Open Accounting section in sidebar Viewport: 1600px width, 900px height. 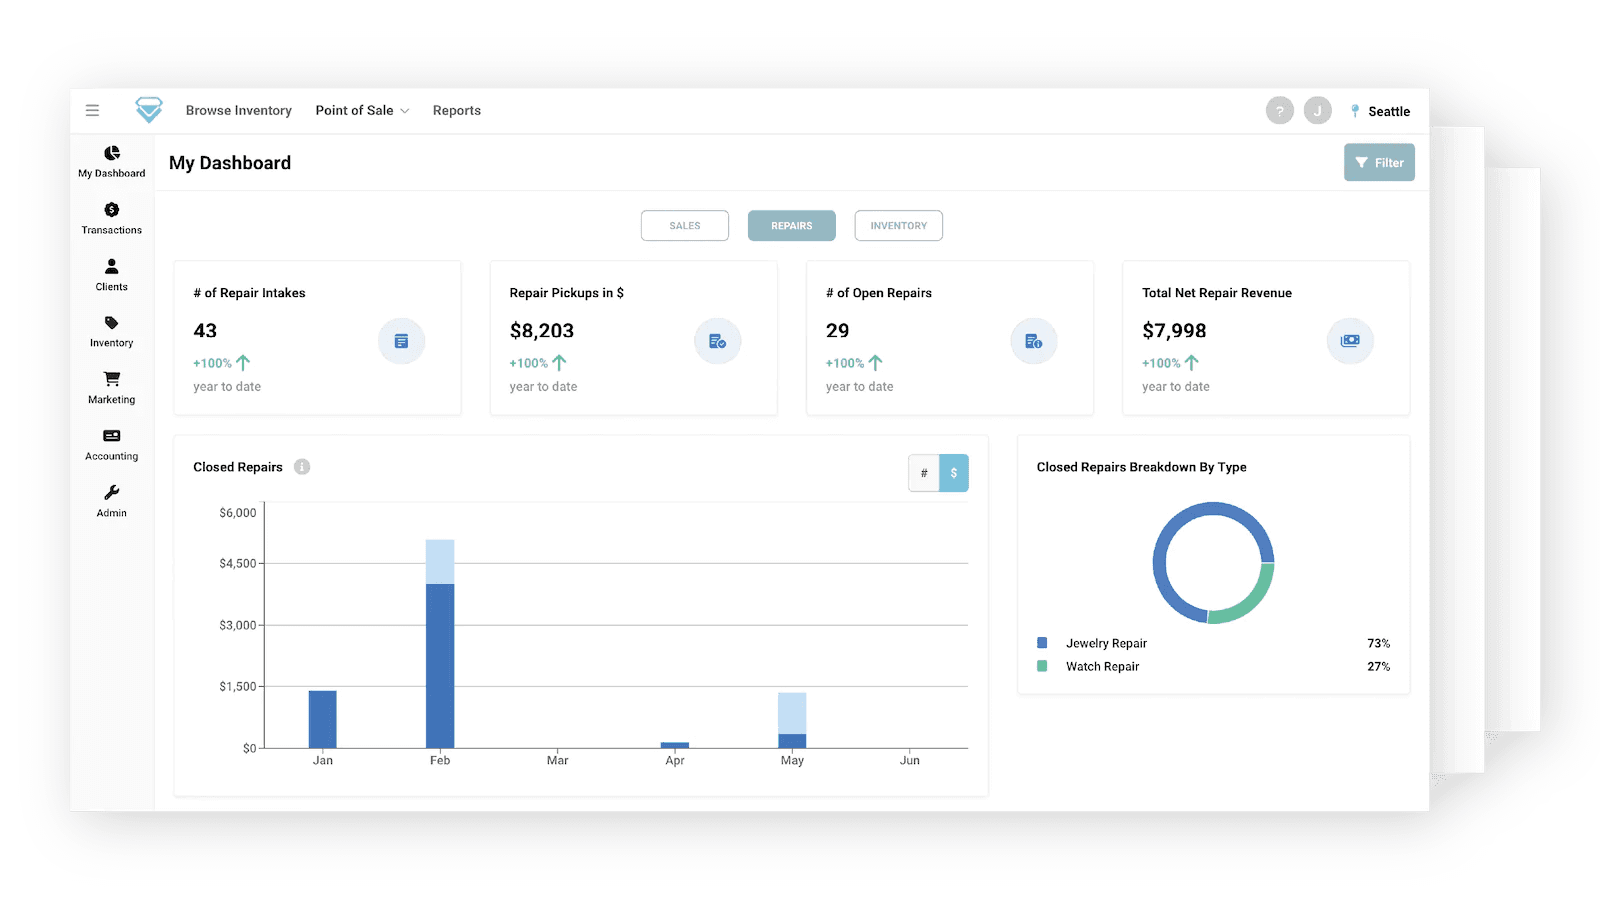(112, 444)
